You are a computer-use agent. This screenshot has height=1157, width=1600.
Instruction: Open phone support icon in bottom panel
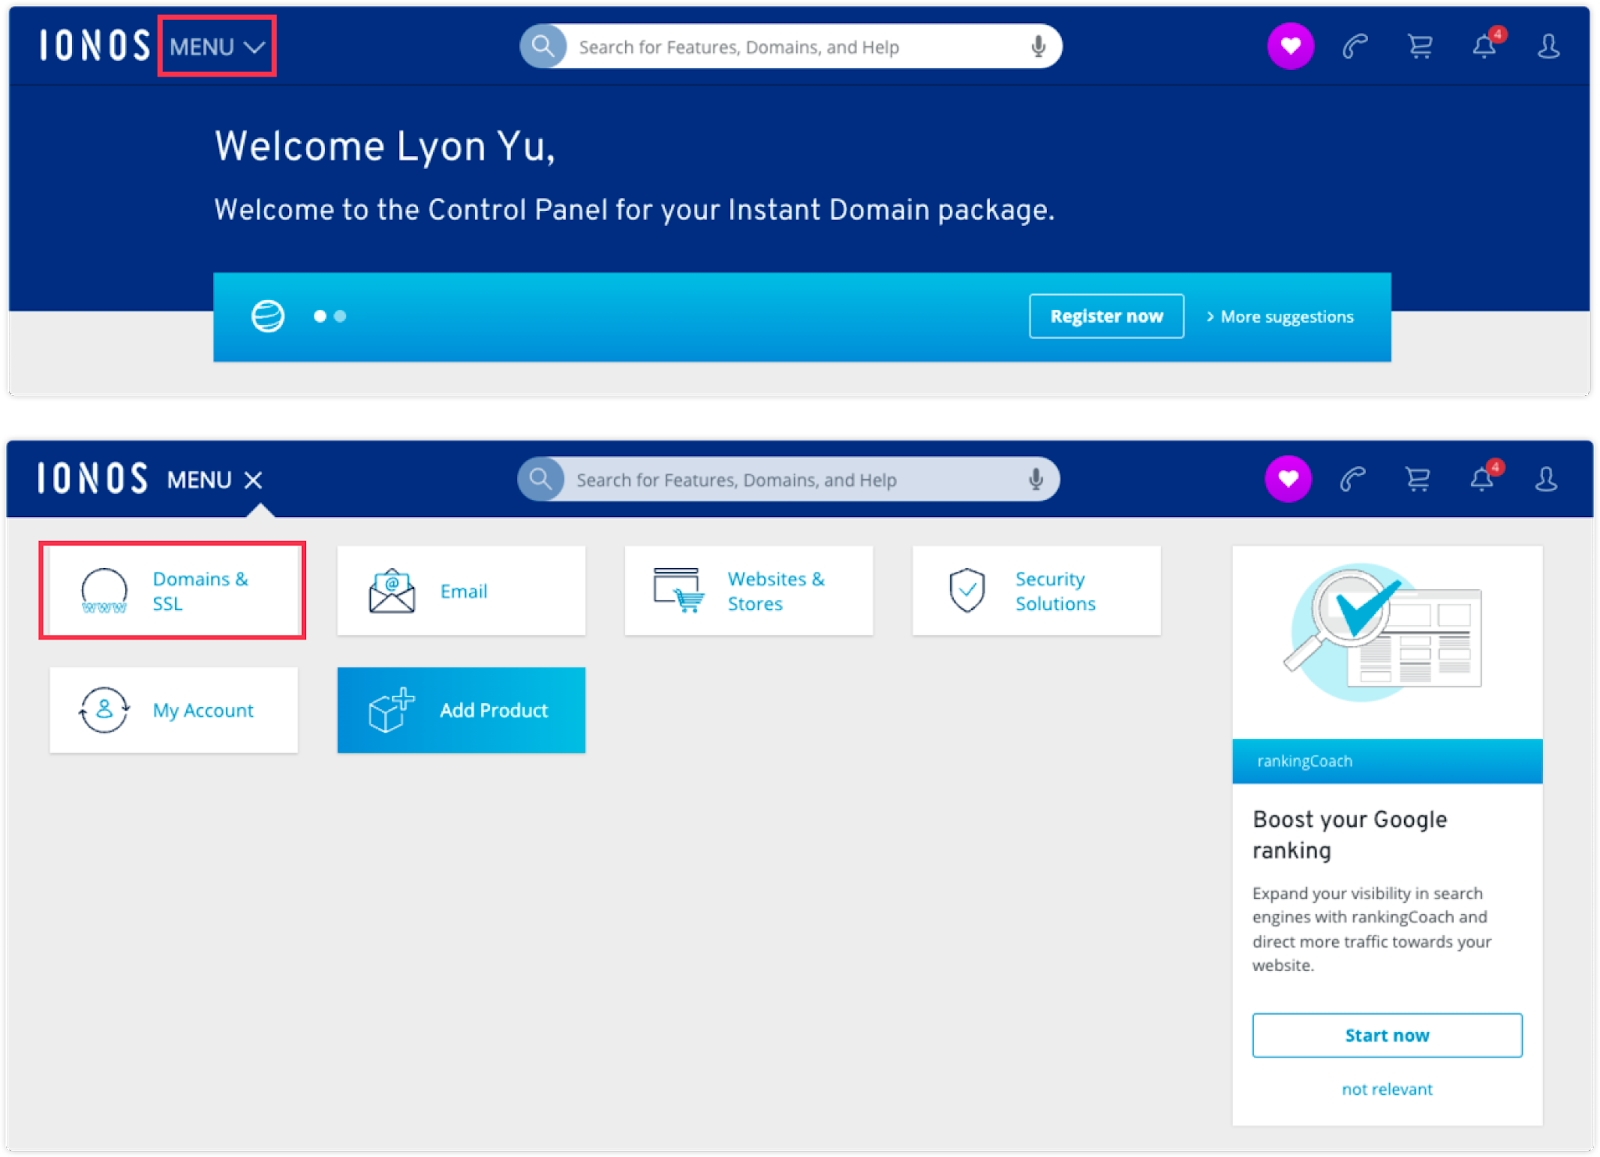[1353, 479]
